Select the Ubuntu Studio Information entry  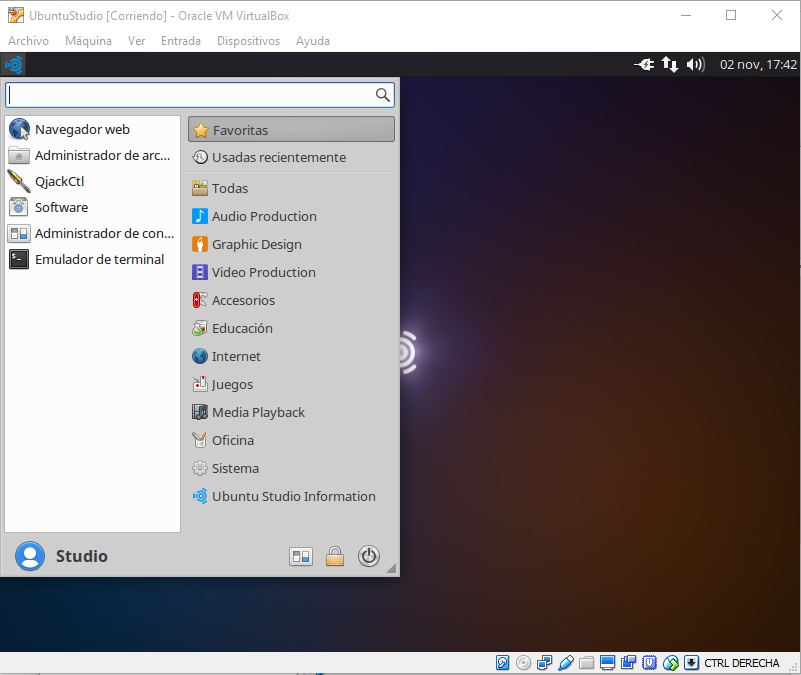(293, 496)
